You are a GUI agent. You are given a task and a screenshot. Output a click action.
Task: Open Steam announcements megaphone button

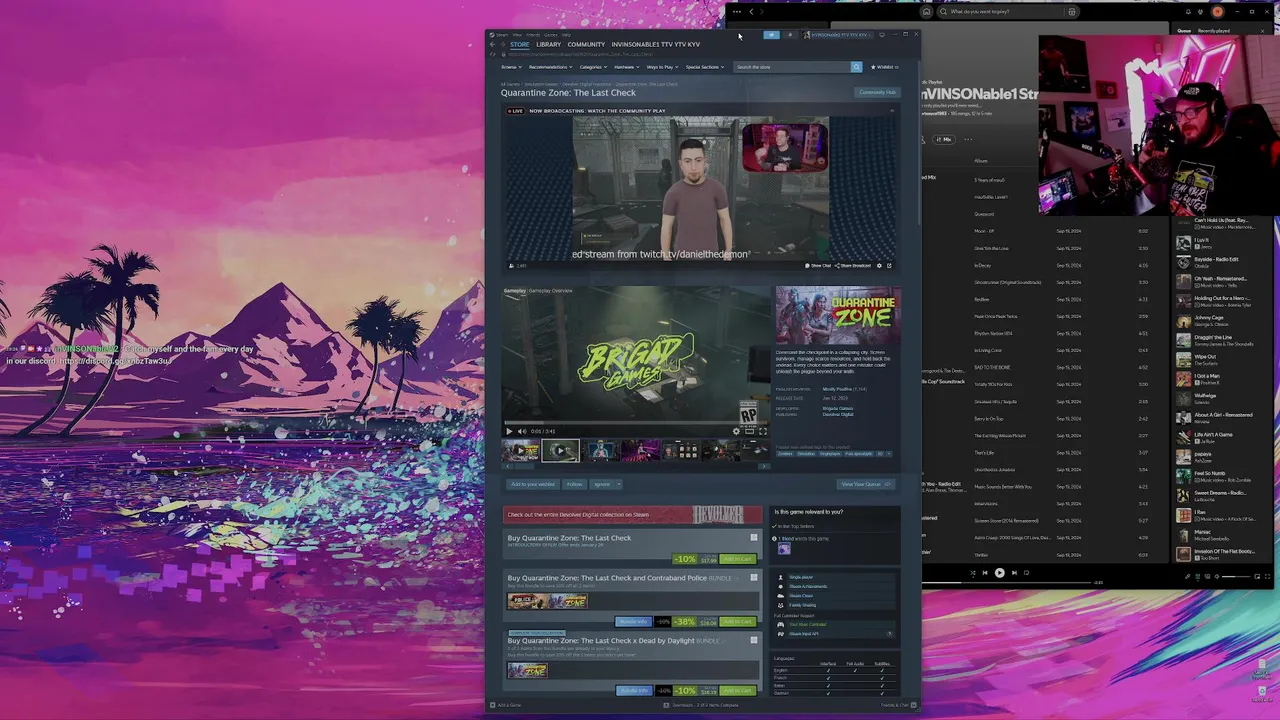[771, 35]
